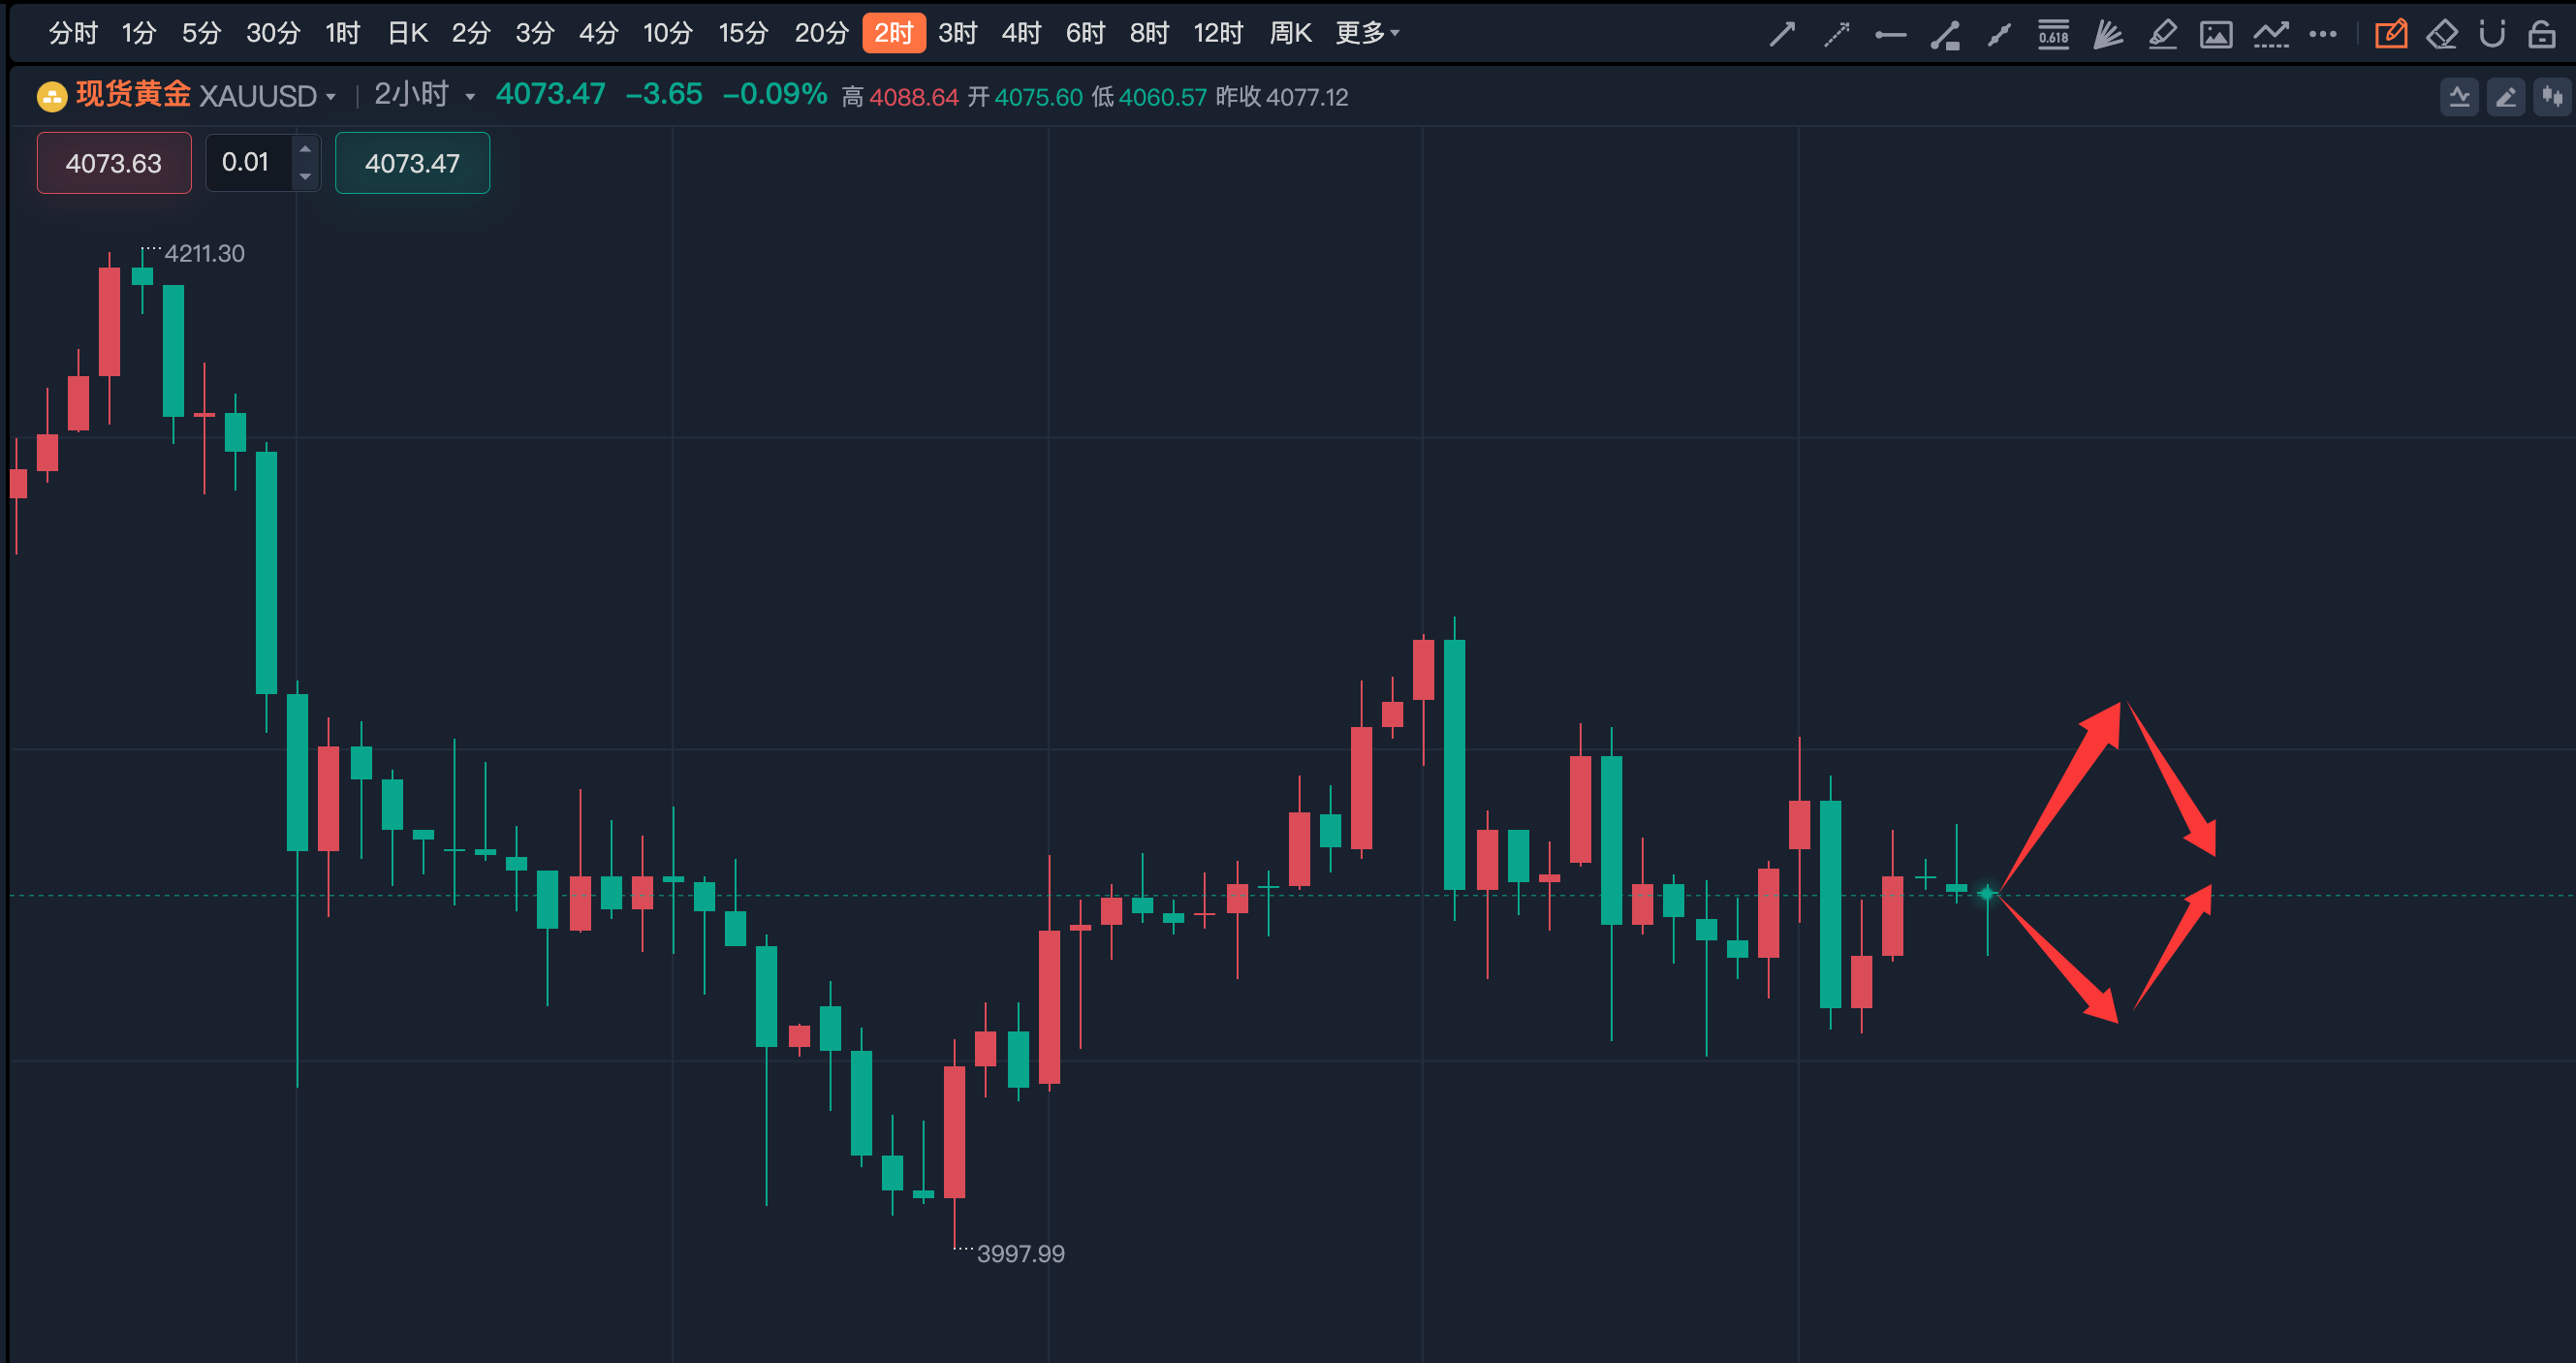Switch to the 周K weekly chart tab
Viewport: 2576px width, 1363px height.
1290,32
